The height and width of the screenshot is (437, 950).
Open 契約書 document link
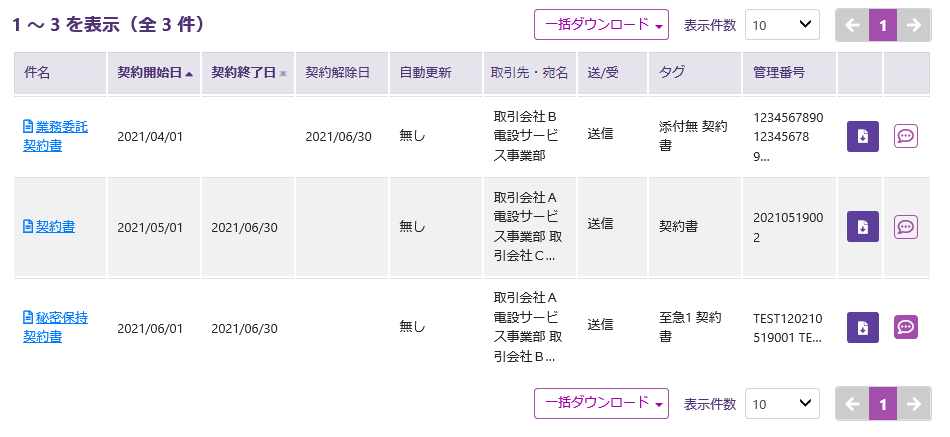click(x=55, y=227)
